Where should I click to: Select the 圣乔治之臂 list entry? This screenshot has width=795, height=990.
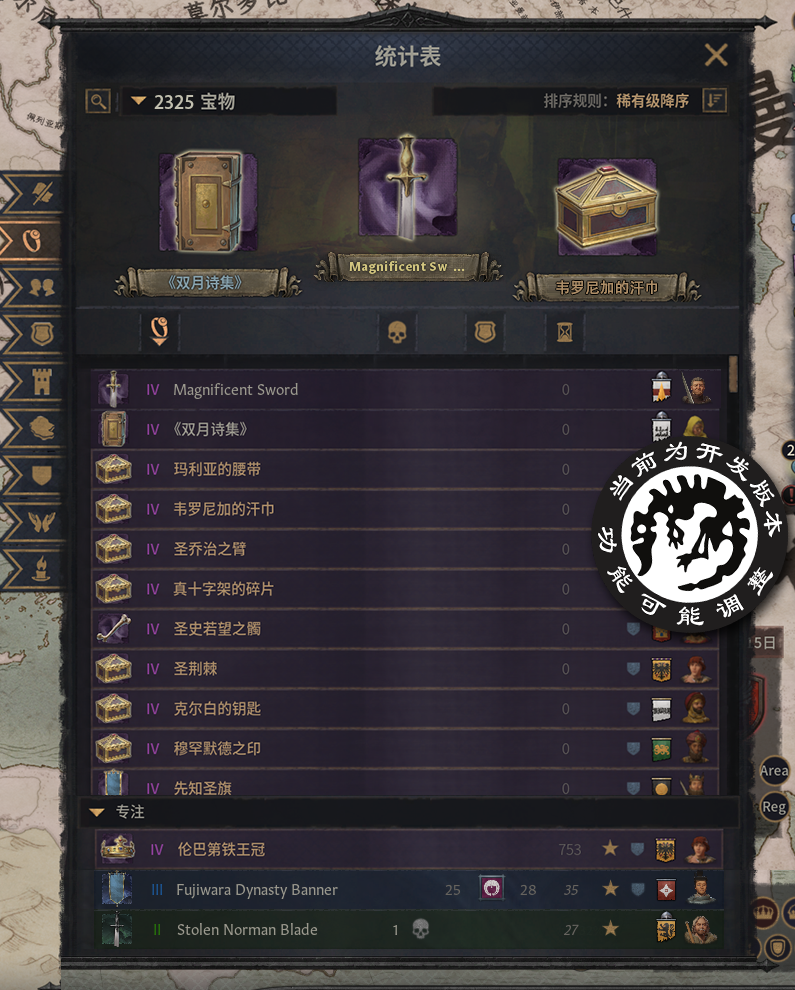(x=405, y=549)
